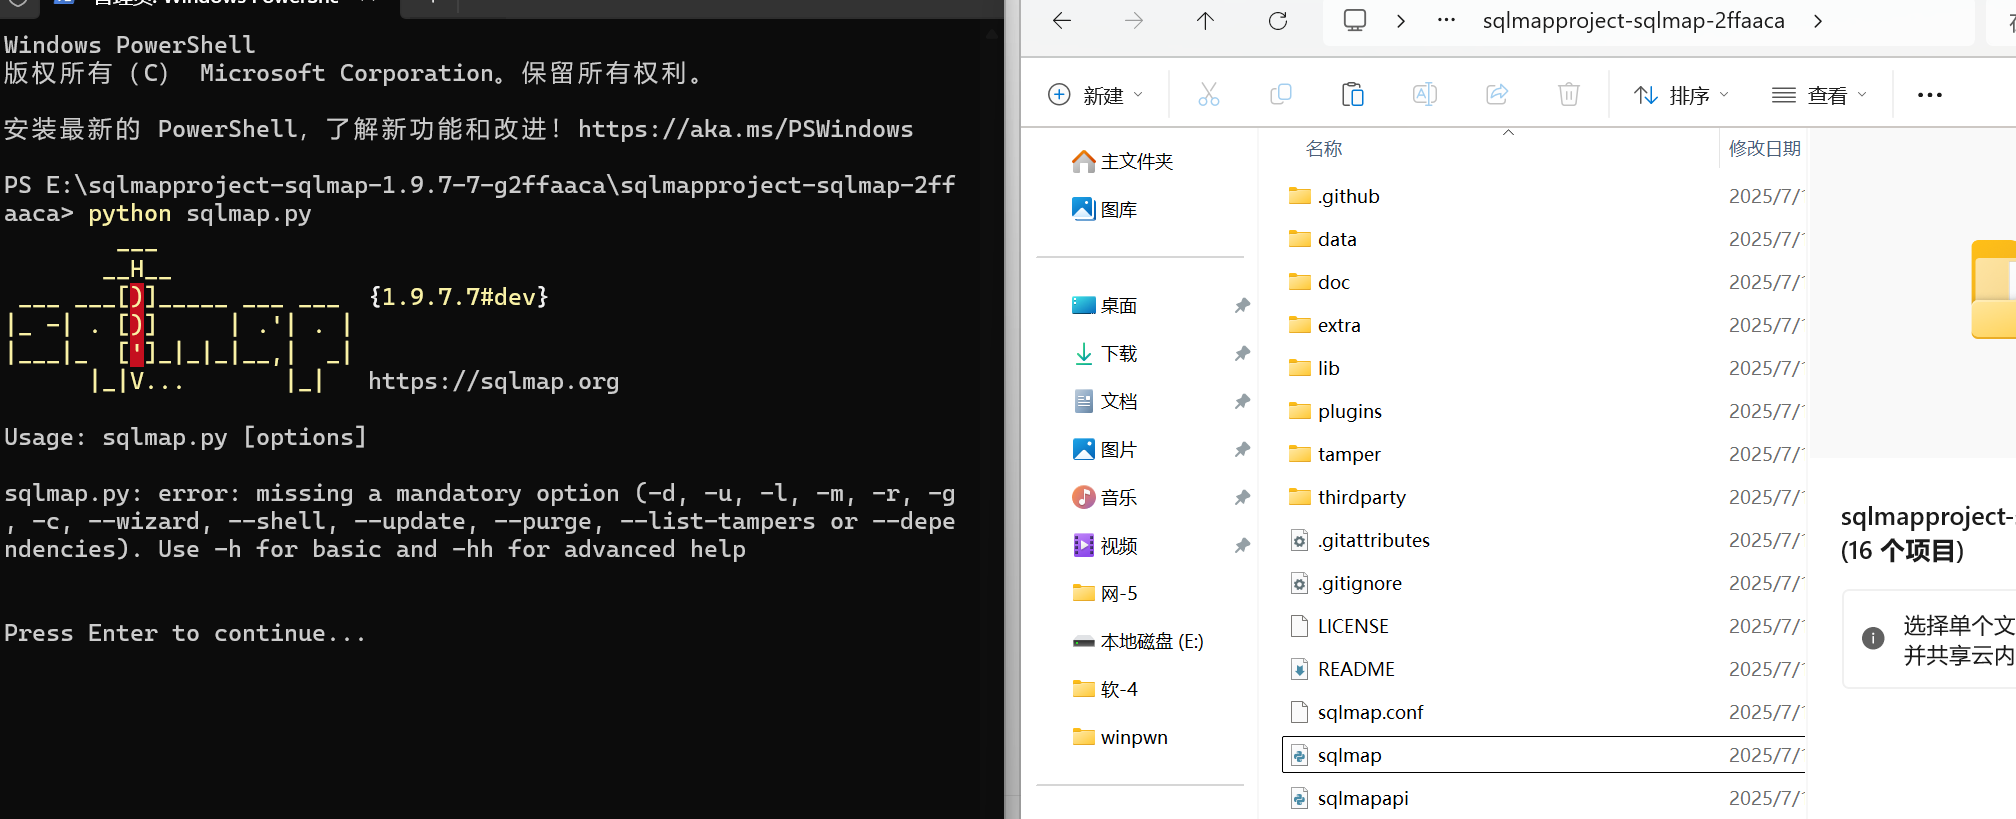This screenshot has height=819, width=2016.
Task: Unpin 音乐 via its pin icon
Action: (x=1242, y=497)
